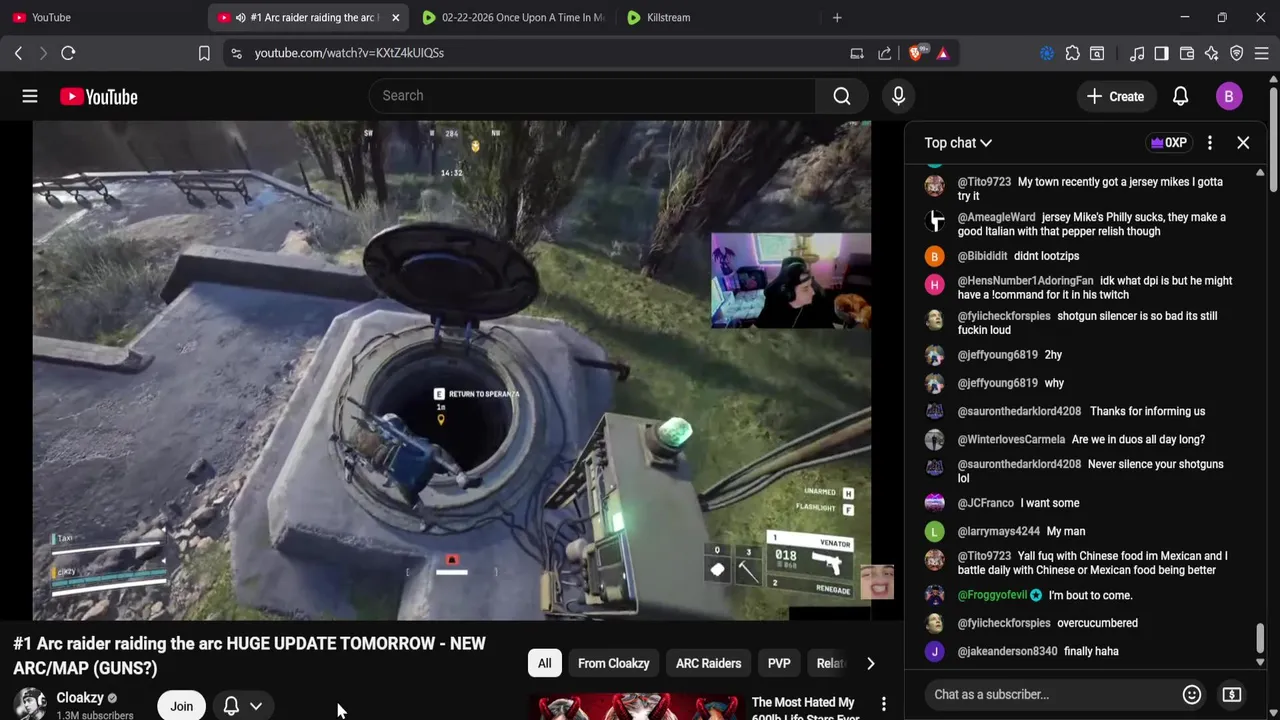Screen dimensions: 1280x720
Task: Show more filter chips with right arrow
Action: pyautogui.click(x=870, y=663)
